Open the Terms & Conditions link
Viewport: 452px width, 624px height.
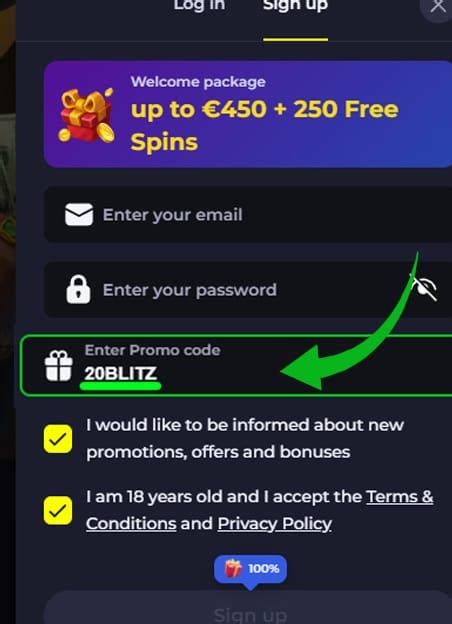coord(259,510)
